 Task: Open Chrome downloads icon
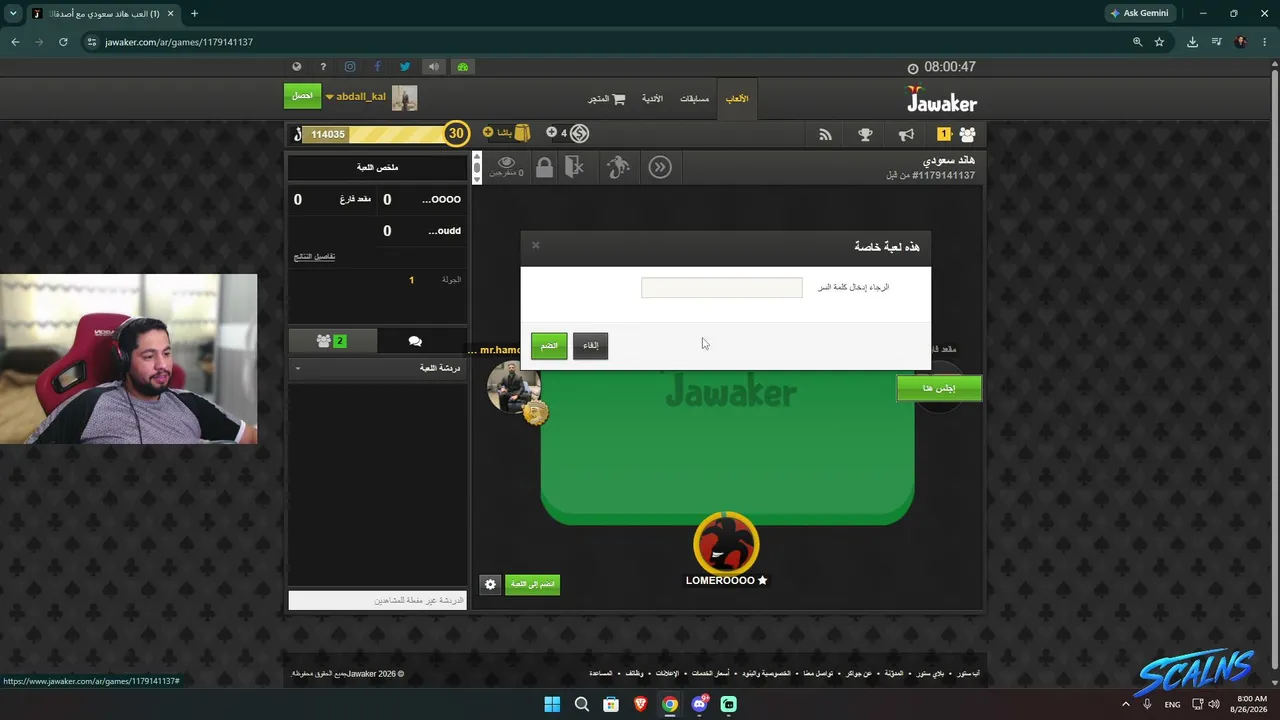click(1192, 42)
